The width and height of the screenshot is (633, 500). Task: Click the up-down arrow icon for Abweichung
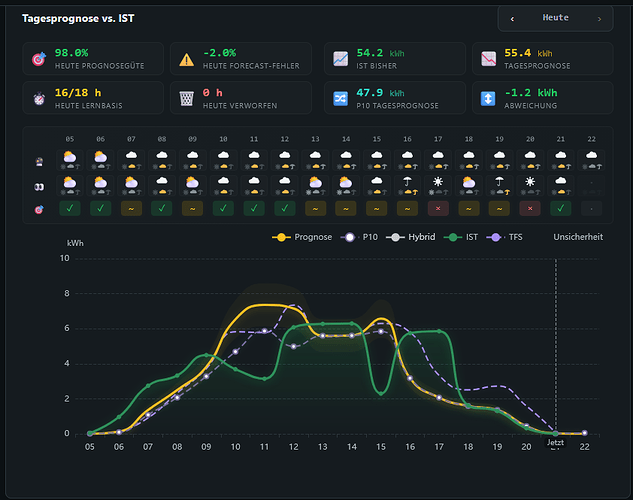488,98
